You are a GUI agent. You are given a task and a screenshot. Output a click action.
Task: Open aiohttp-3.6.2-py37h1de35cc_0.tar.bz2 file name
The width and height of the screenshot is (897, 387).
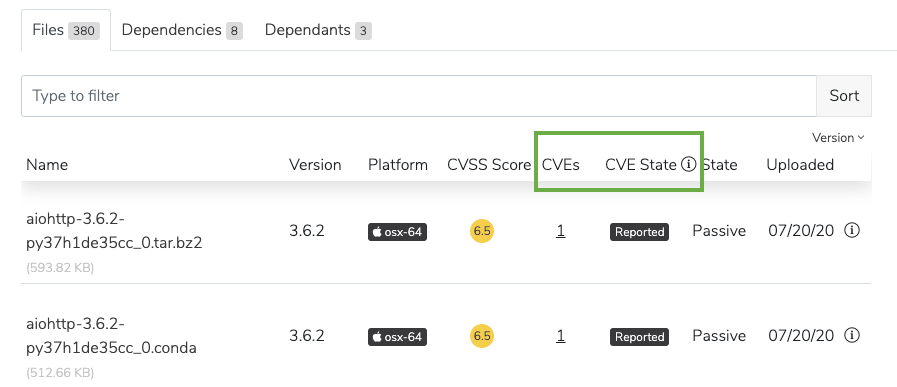114,231
